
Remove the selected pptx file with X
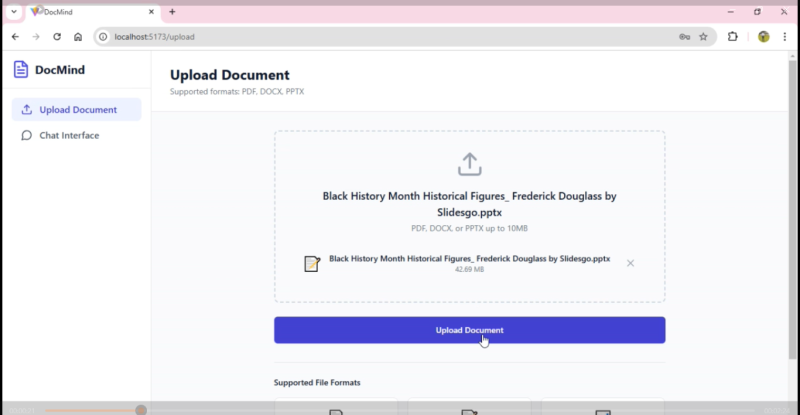pyautogui.click(x=630, y=263)
